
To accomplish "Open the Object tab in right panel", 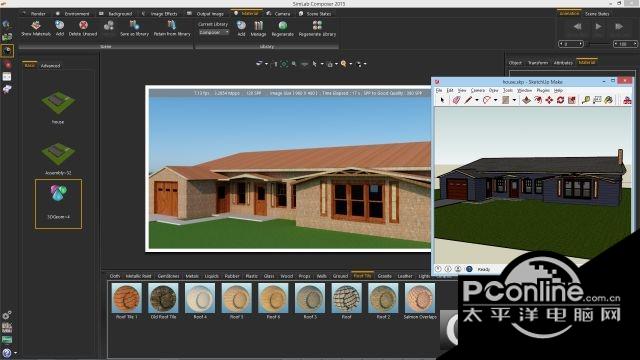I will pyautogui.click(x=515, y=62).
